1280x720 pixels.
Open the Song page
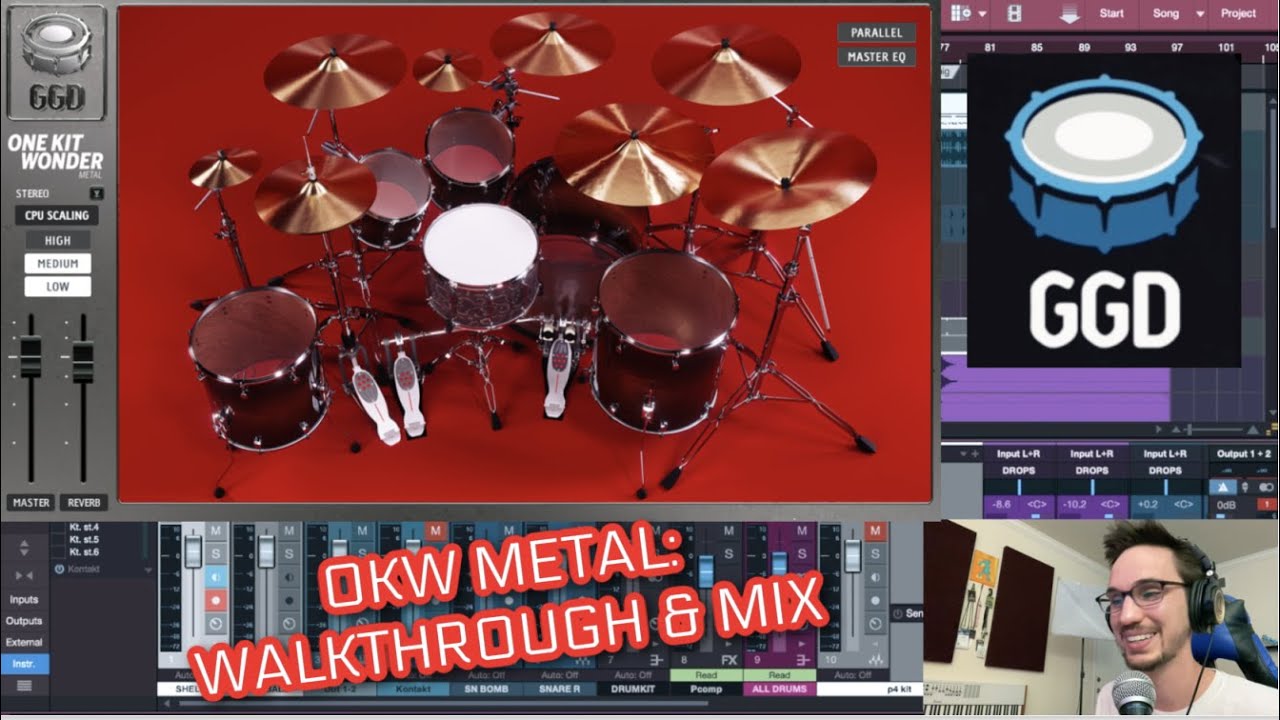click(1165, 13)
